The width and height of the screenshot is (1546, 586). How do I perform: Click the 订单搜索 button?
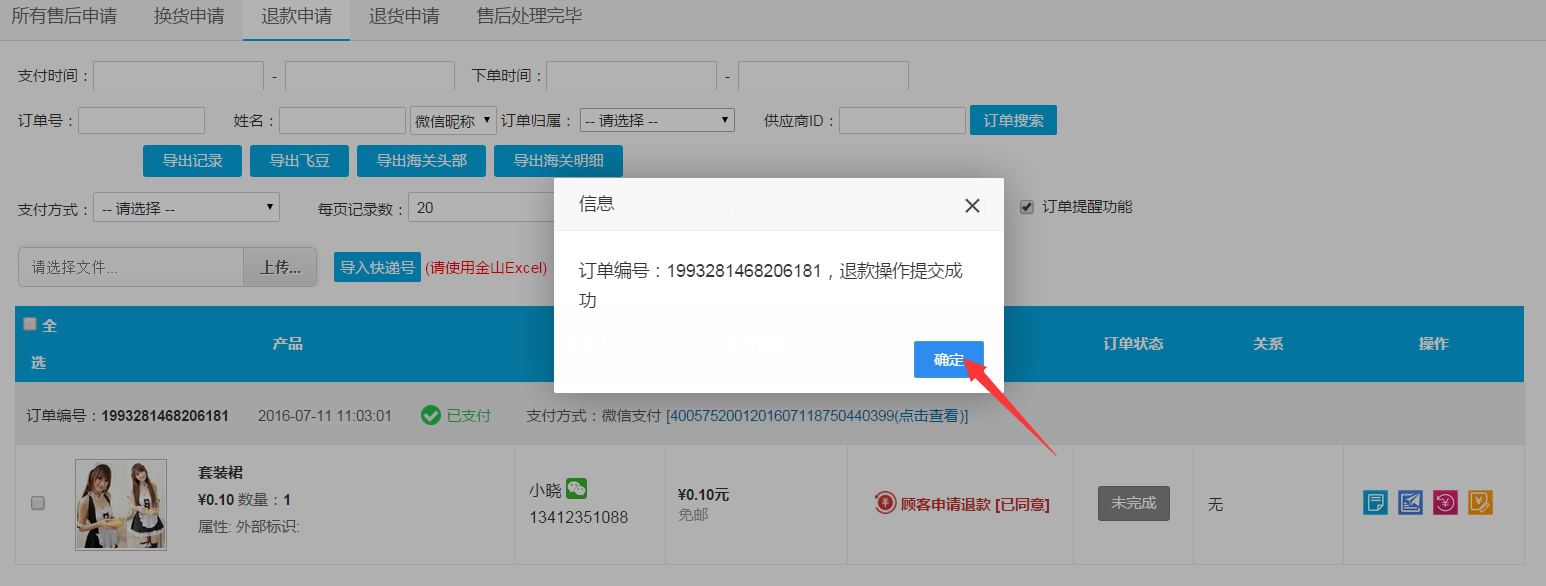pyautogui.click(x=1013, y=120)
